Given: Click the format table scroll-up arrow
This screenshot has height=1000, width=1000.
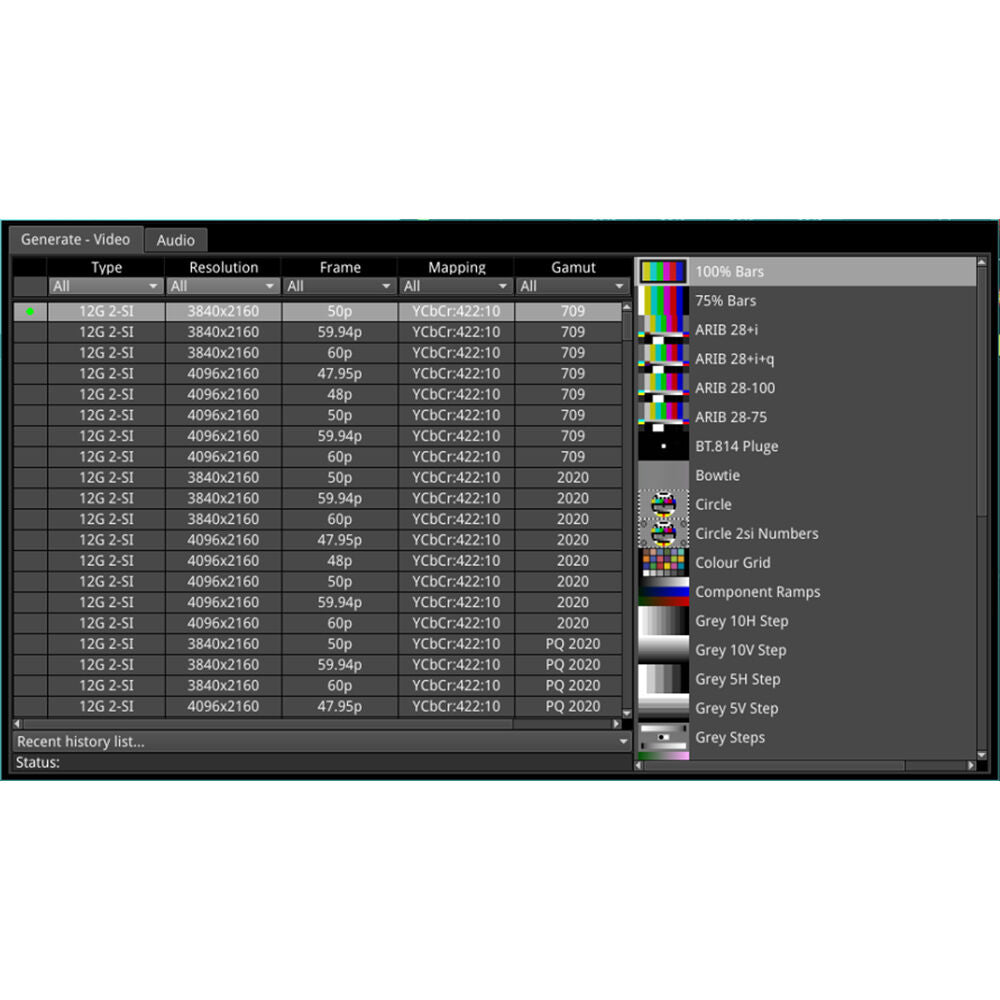Looking at the screenshot, I should [627, 307].
